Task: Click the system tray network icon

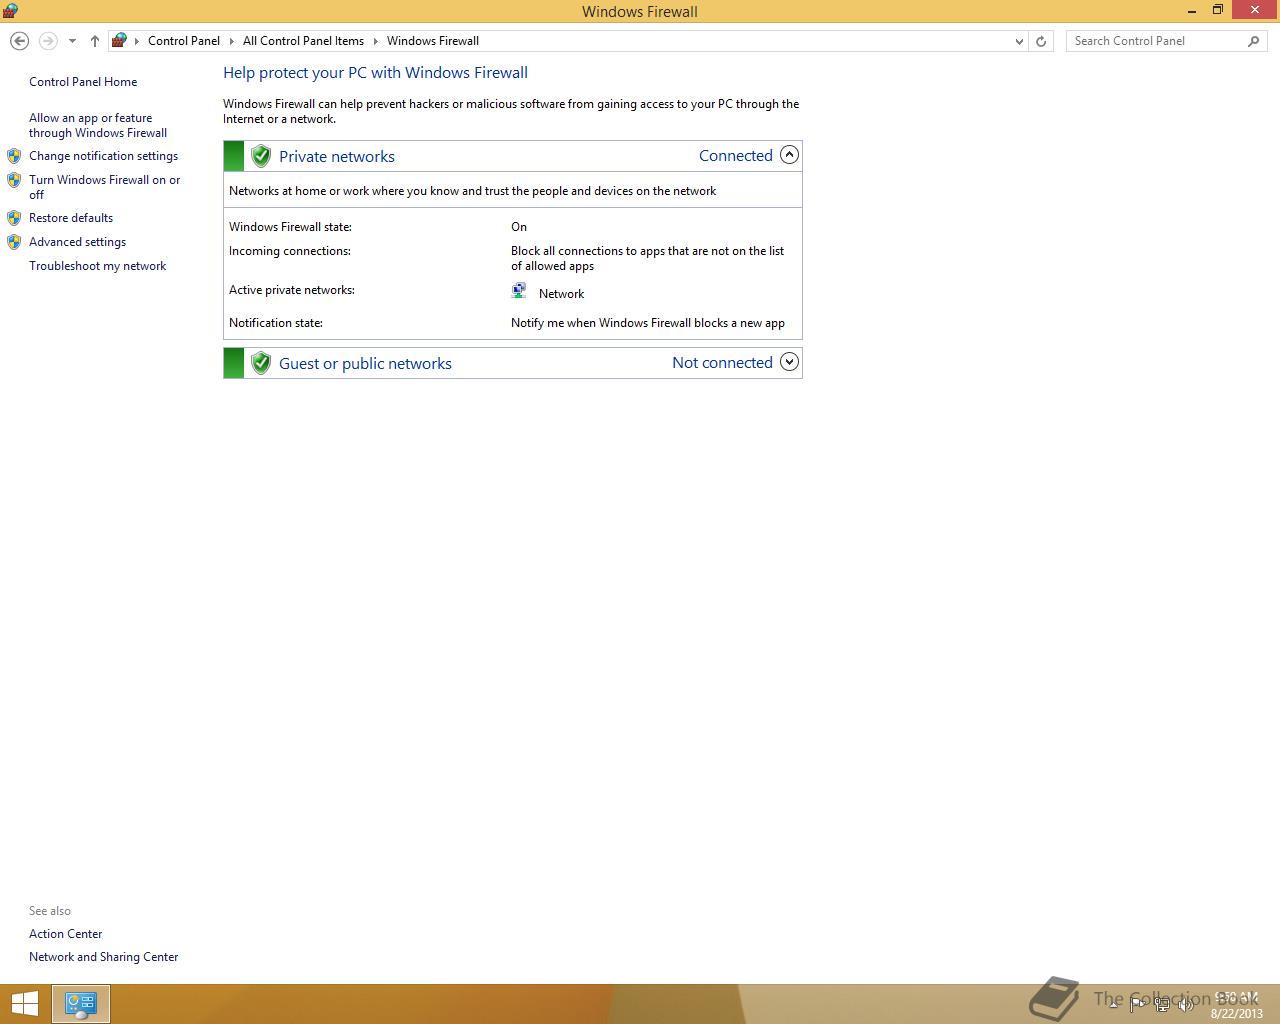Action: (x=1161, y=1004)
